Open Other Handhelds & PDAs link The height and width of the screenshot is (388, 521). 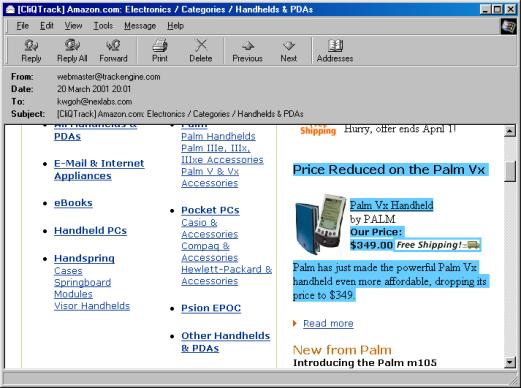point(226,342)
